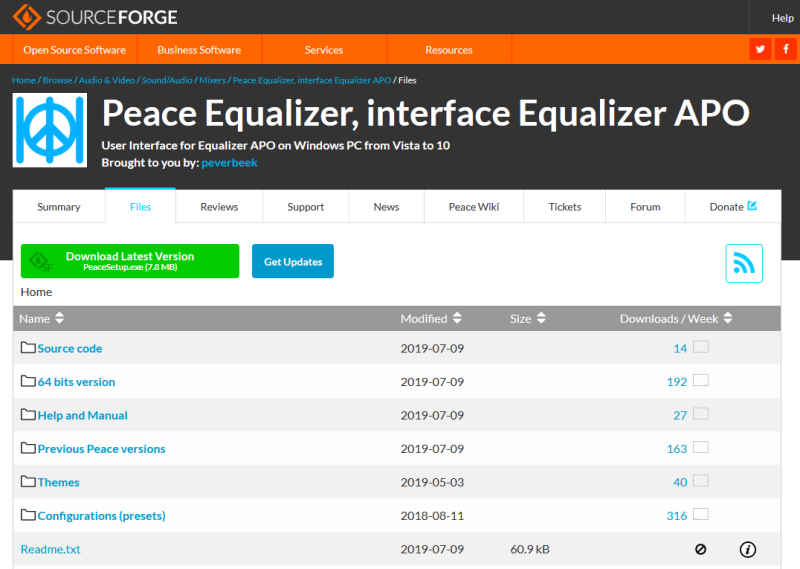Click the Sound/Audio breadcrumb link

pyautogui.click(x=167, y=80)
